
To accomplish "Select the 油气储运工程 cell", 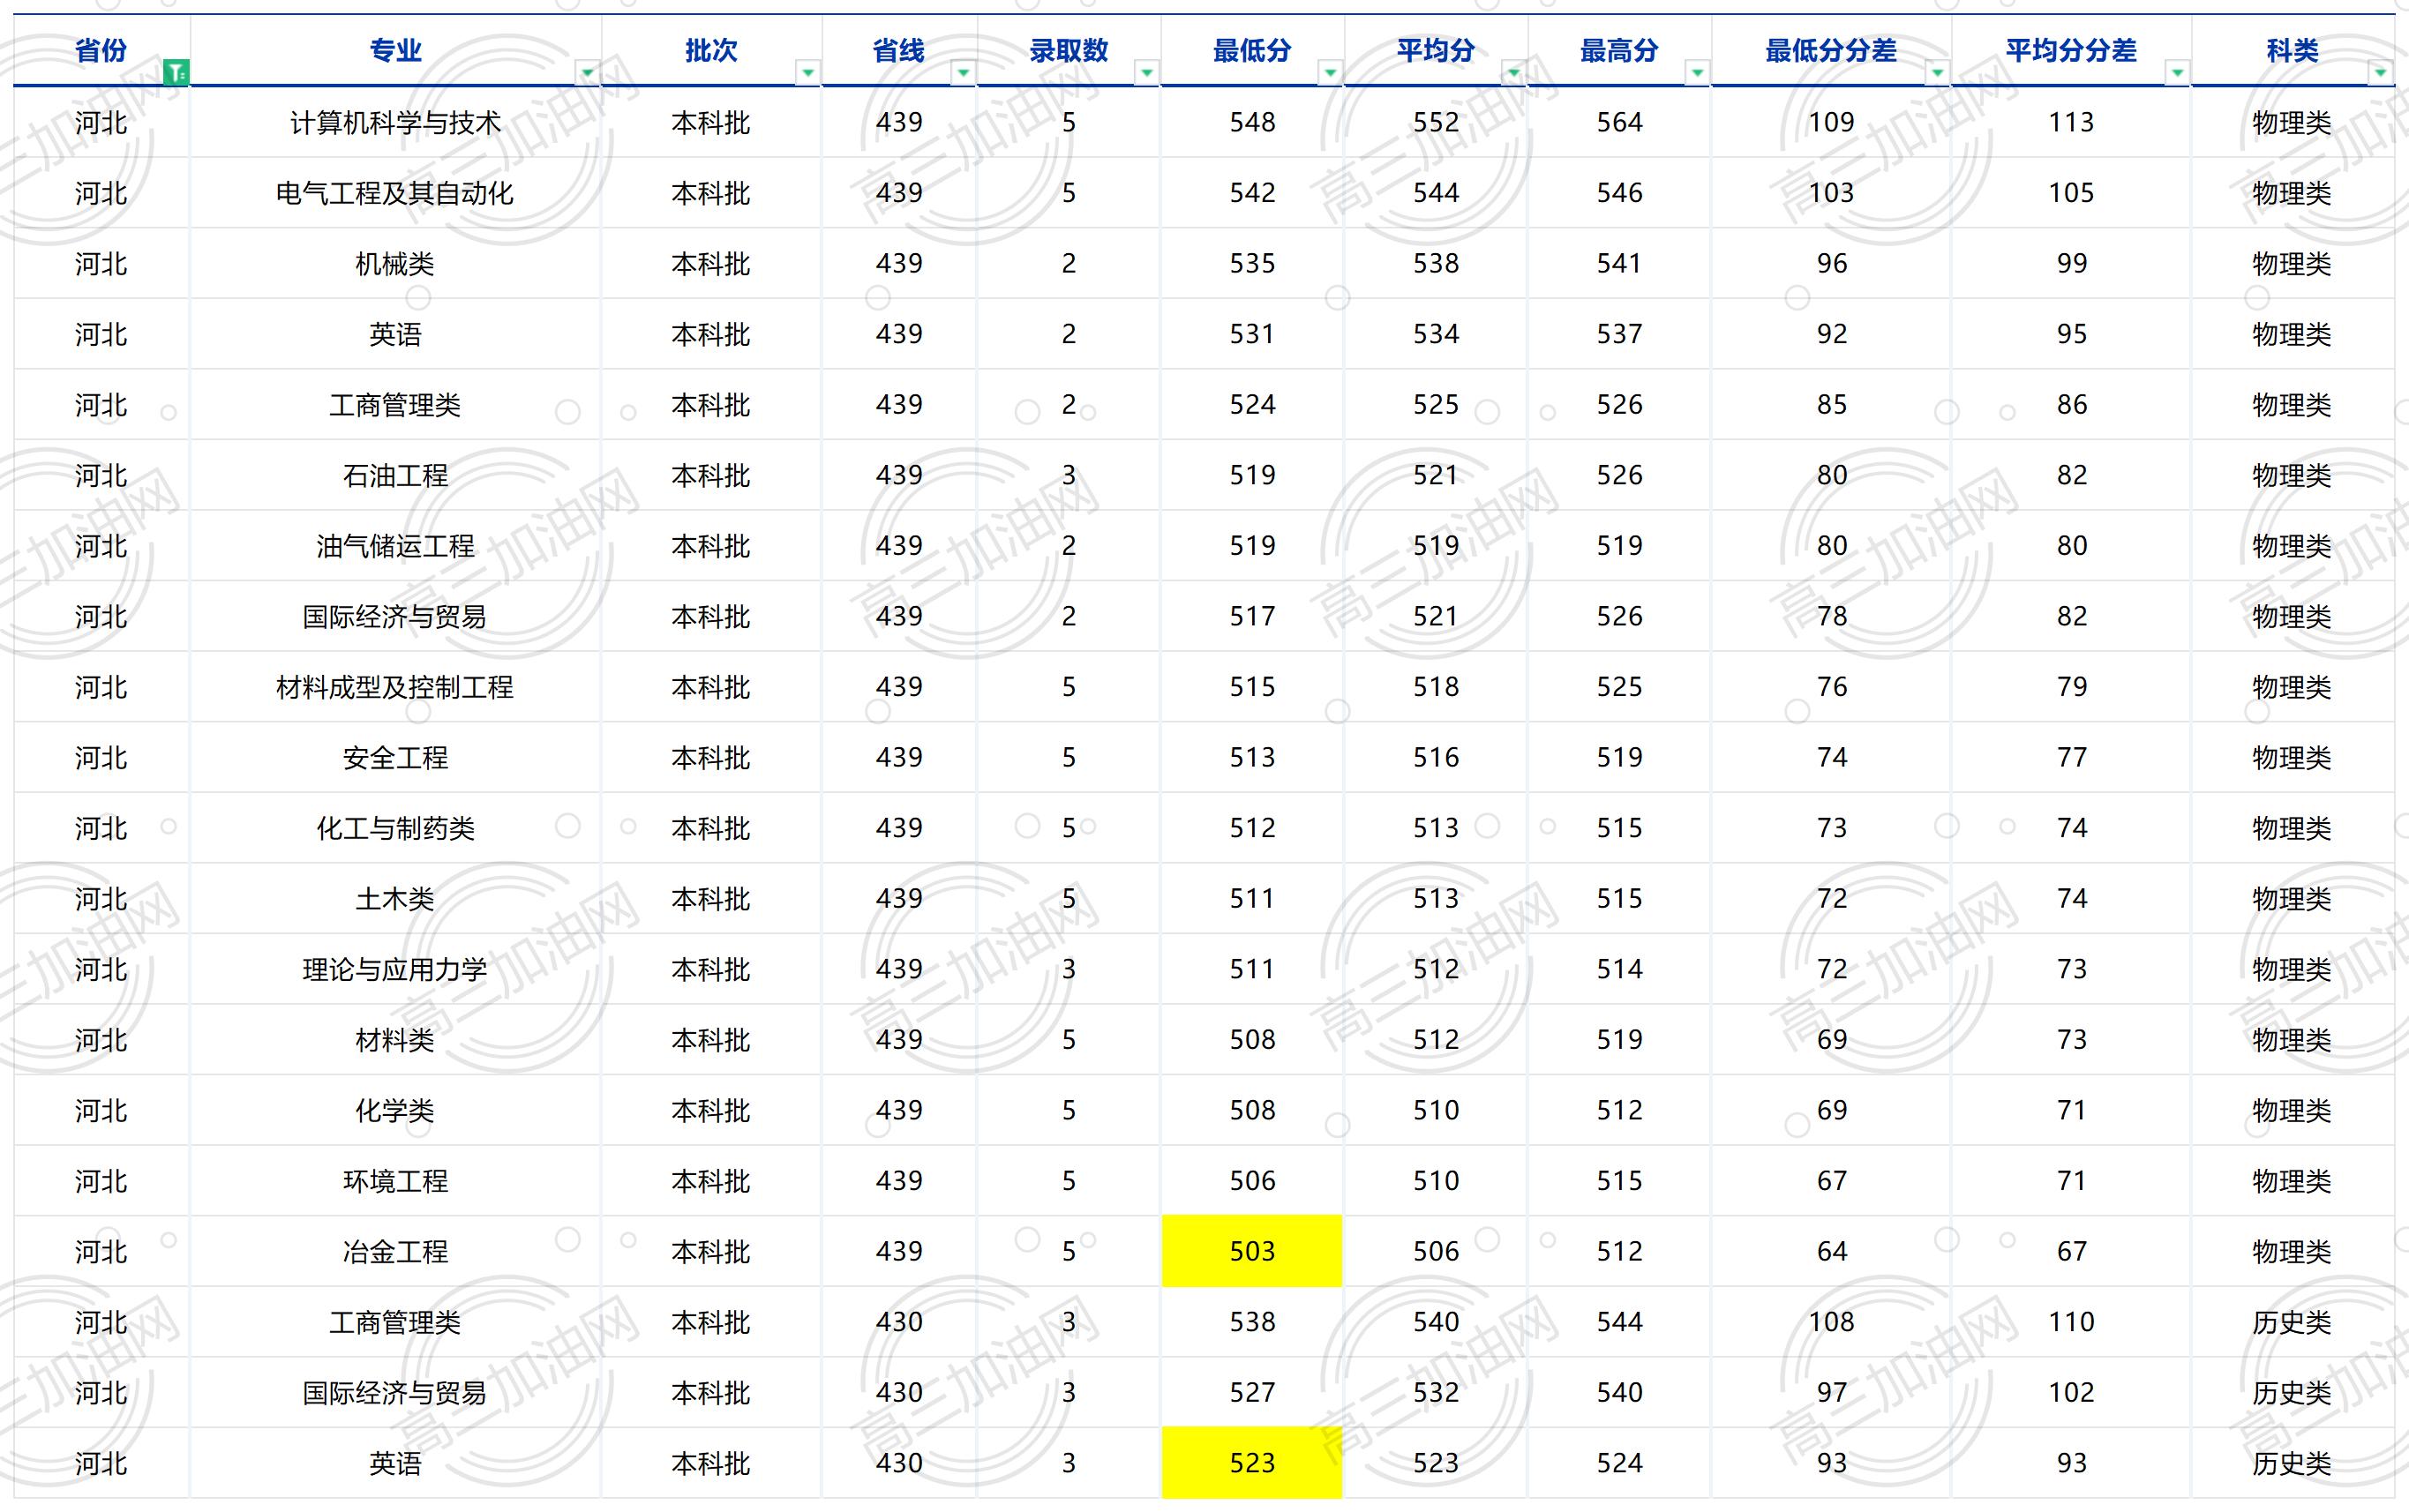I will [395, 546].
